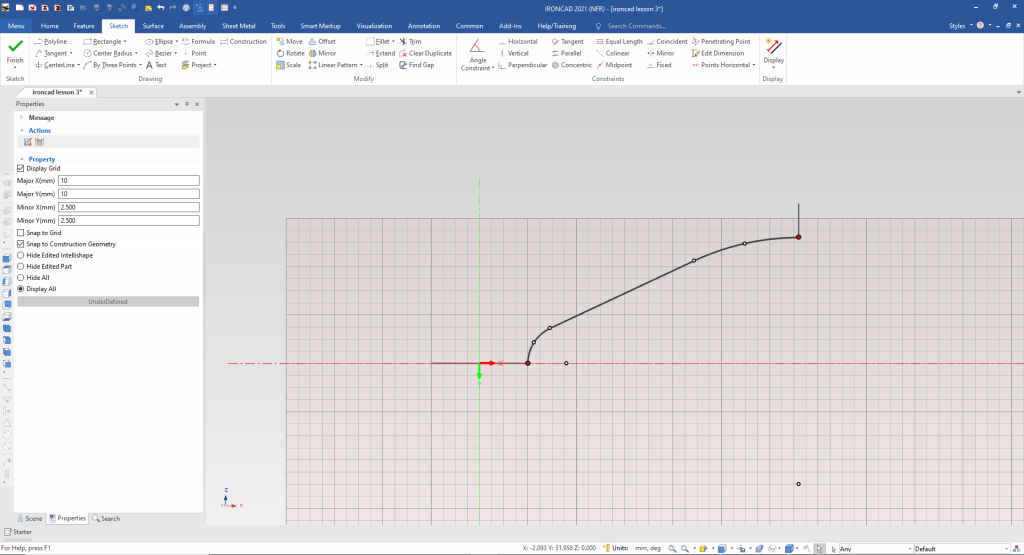
Task: Open the Scene tab at panel bottom
Action: [x=29, y=518]
